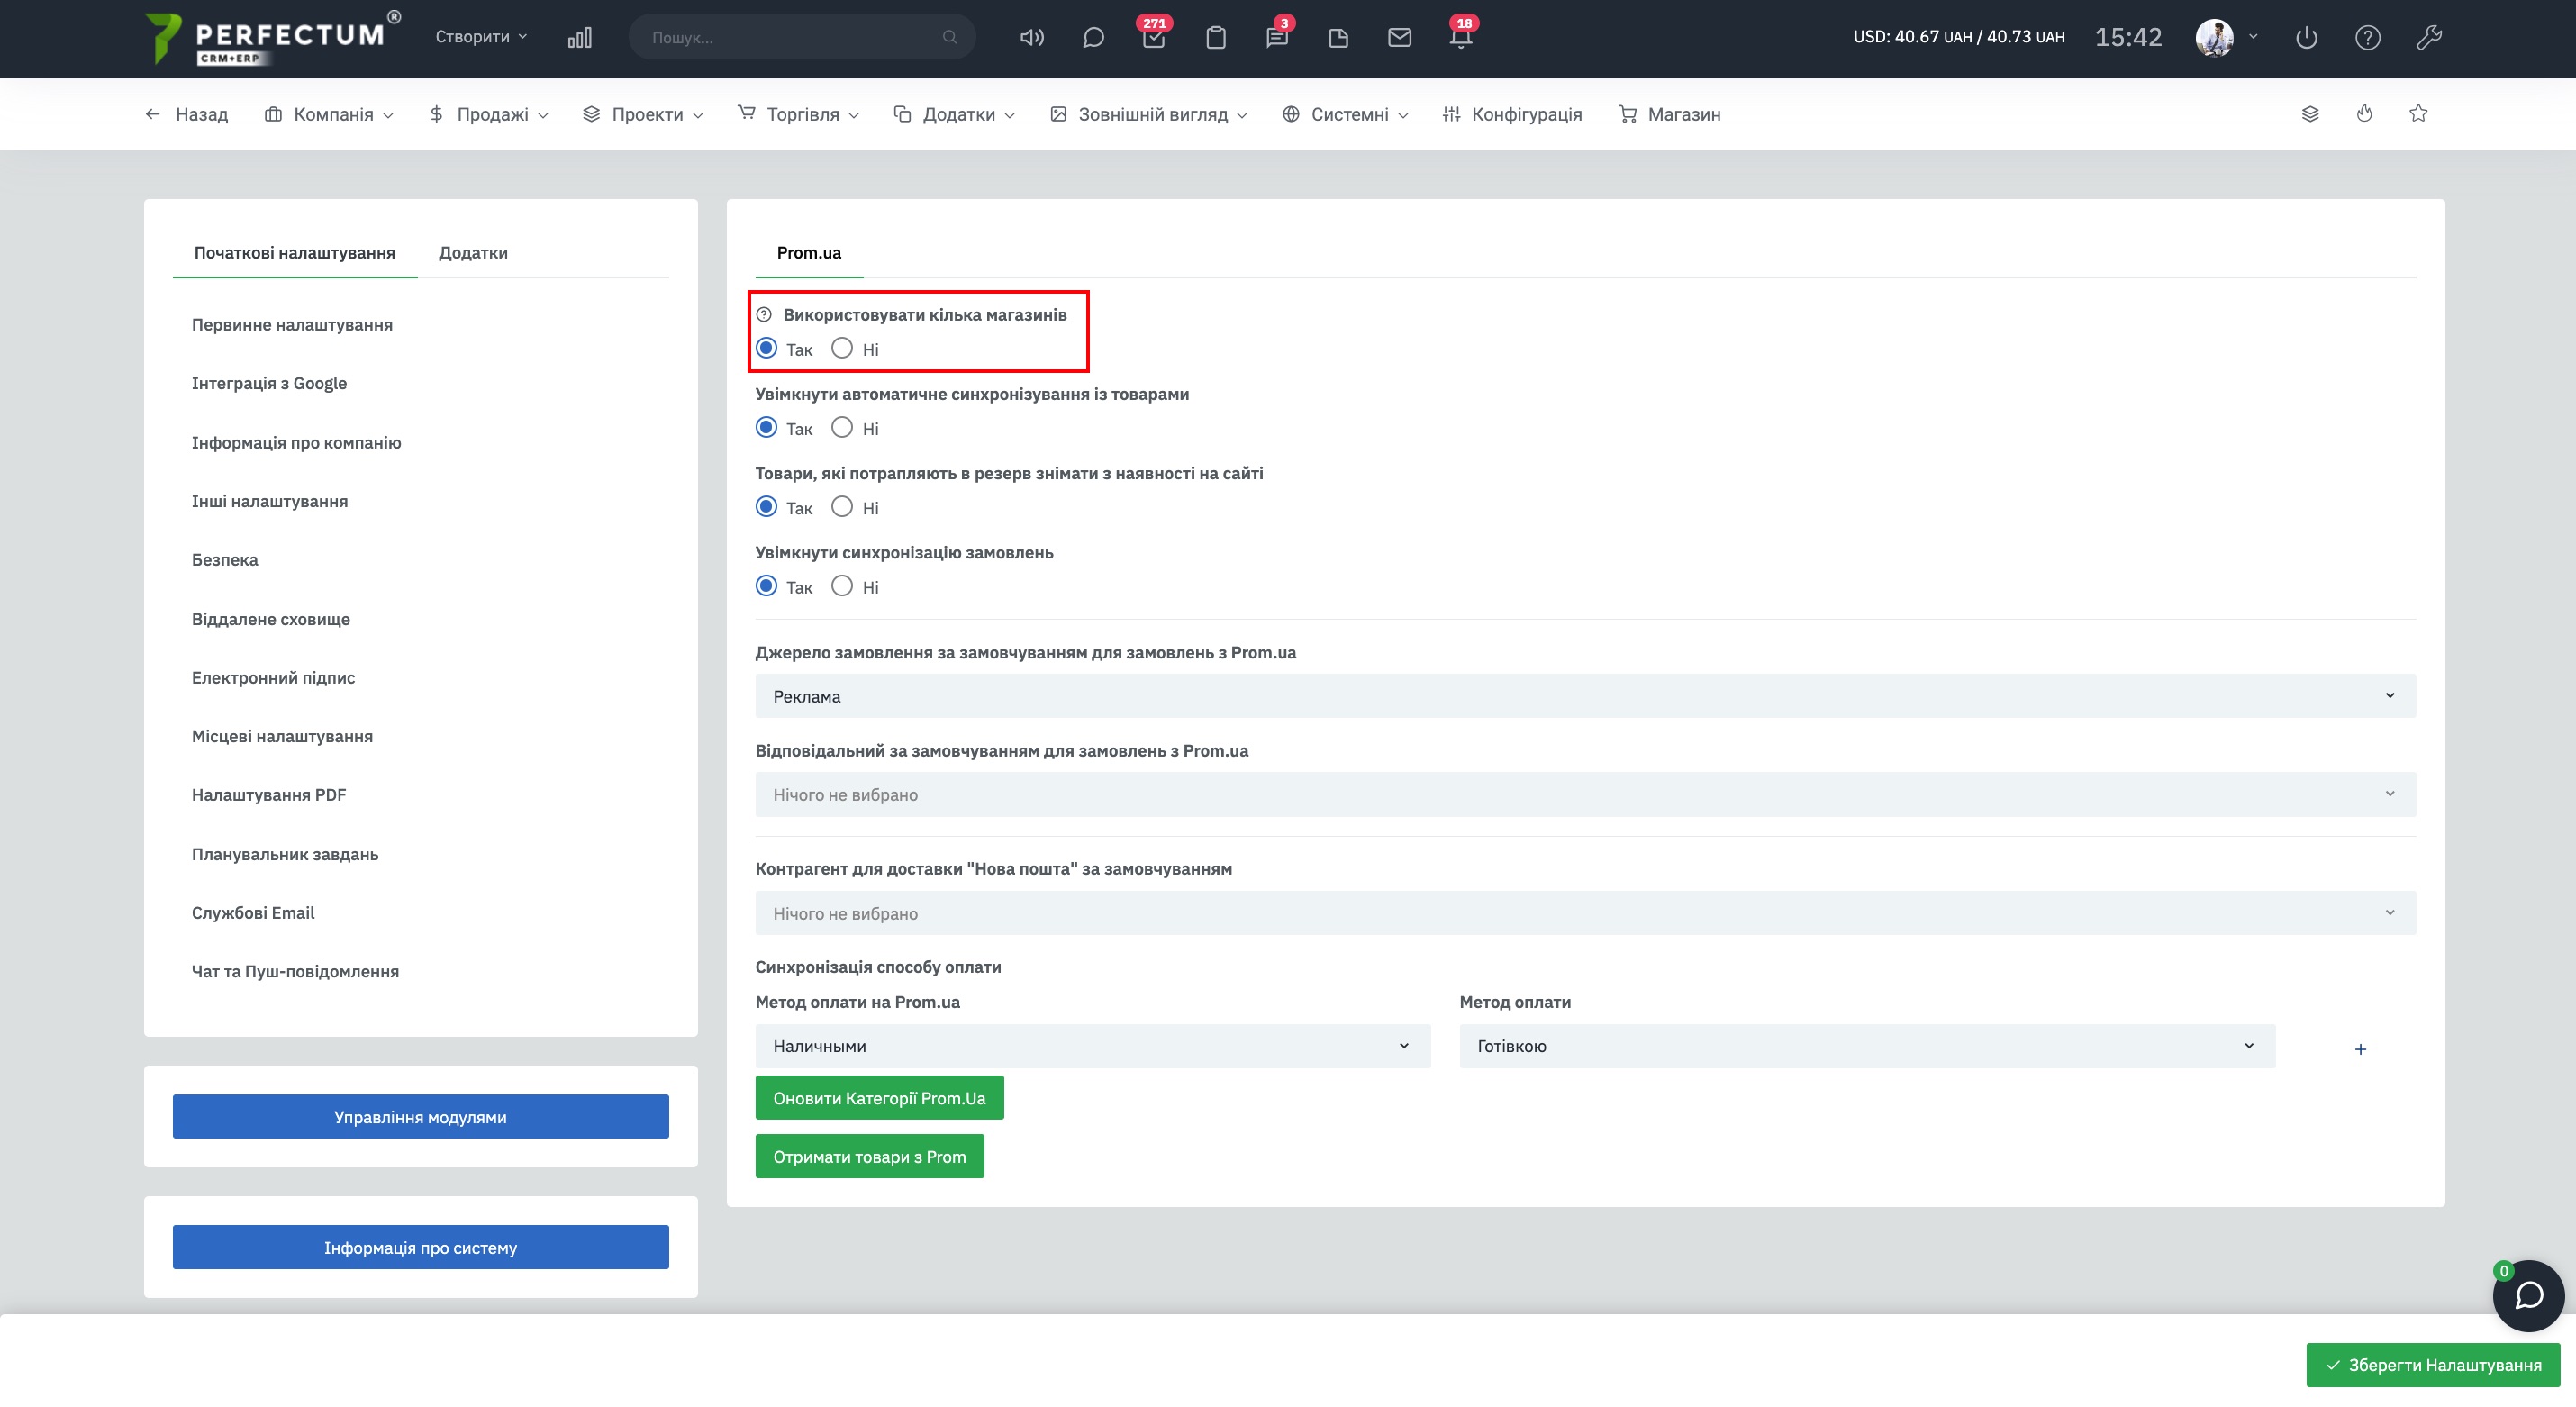
Task: Switch to the 'Додатки' settings tab
Action: (473, 253)
